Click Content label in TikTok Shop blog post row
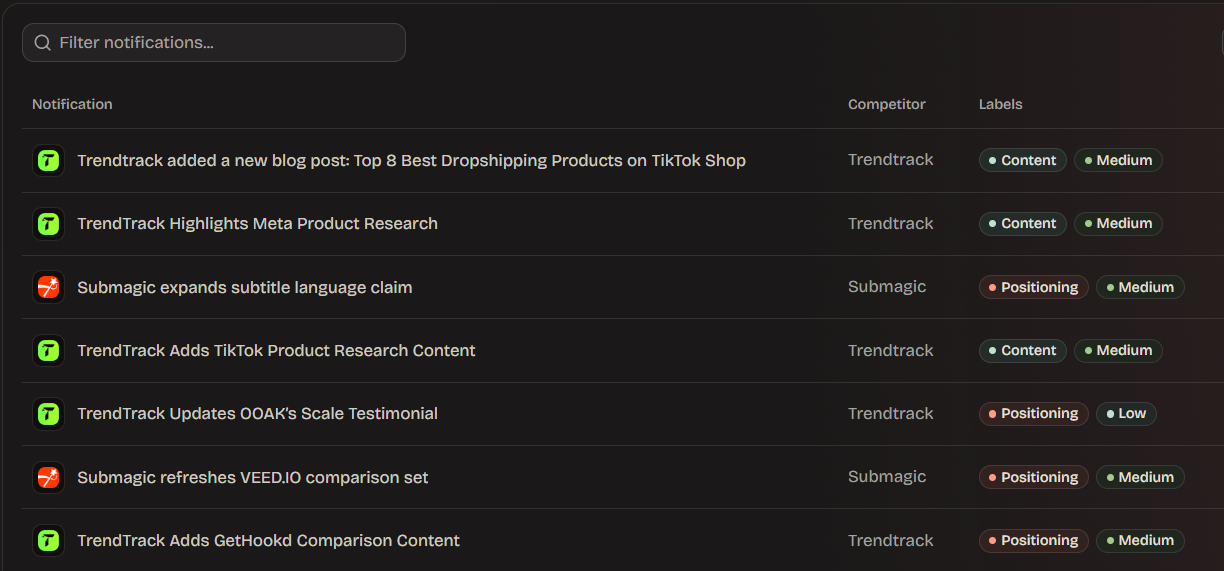The height and width of the screenshot is (571, 1224). click(x=1023, y=160)
